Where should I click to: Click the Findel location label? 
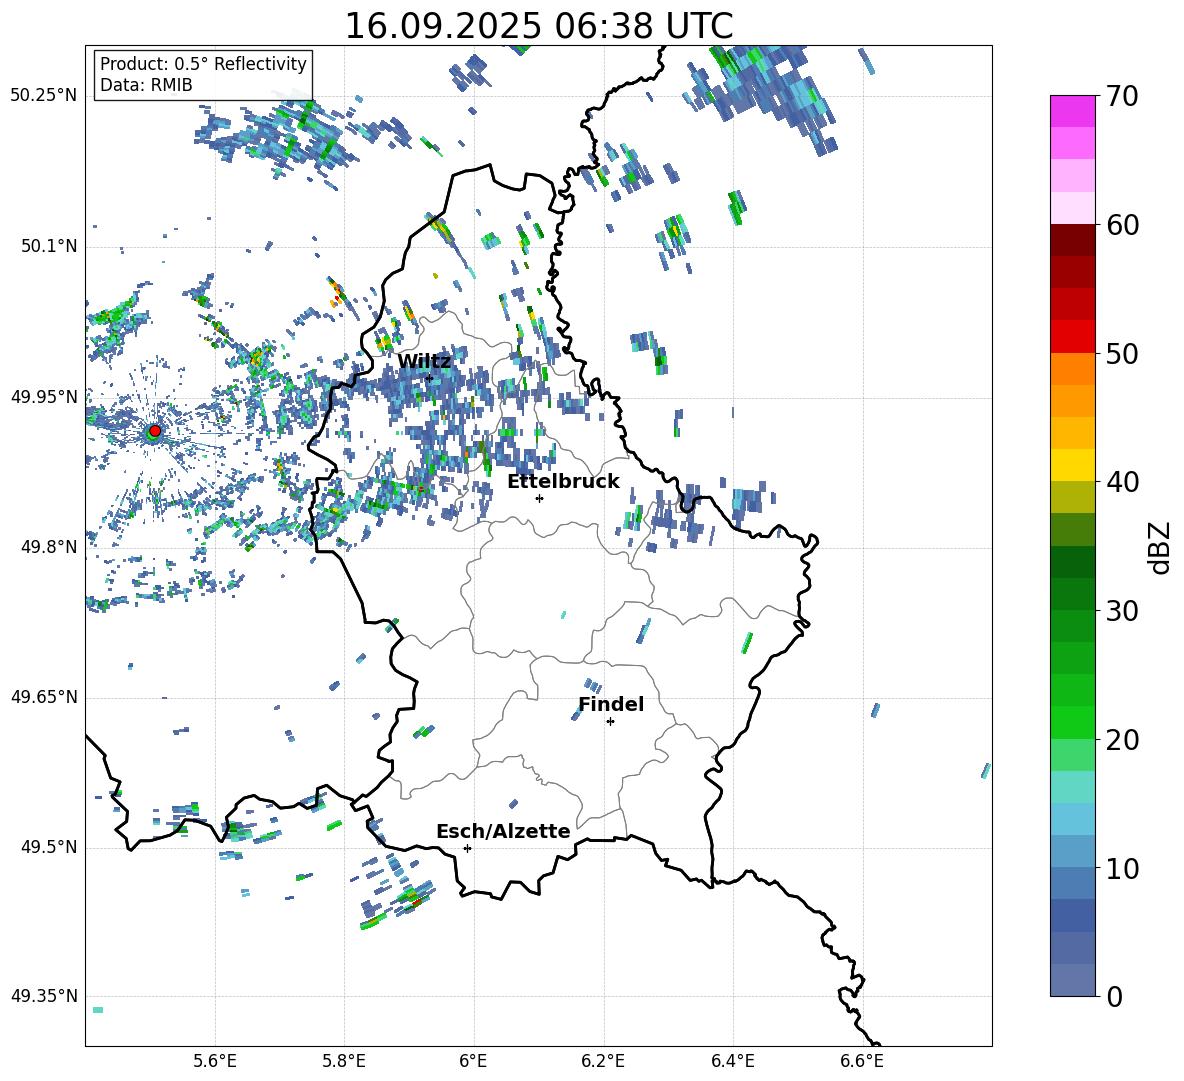tap(611, 704)
